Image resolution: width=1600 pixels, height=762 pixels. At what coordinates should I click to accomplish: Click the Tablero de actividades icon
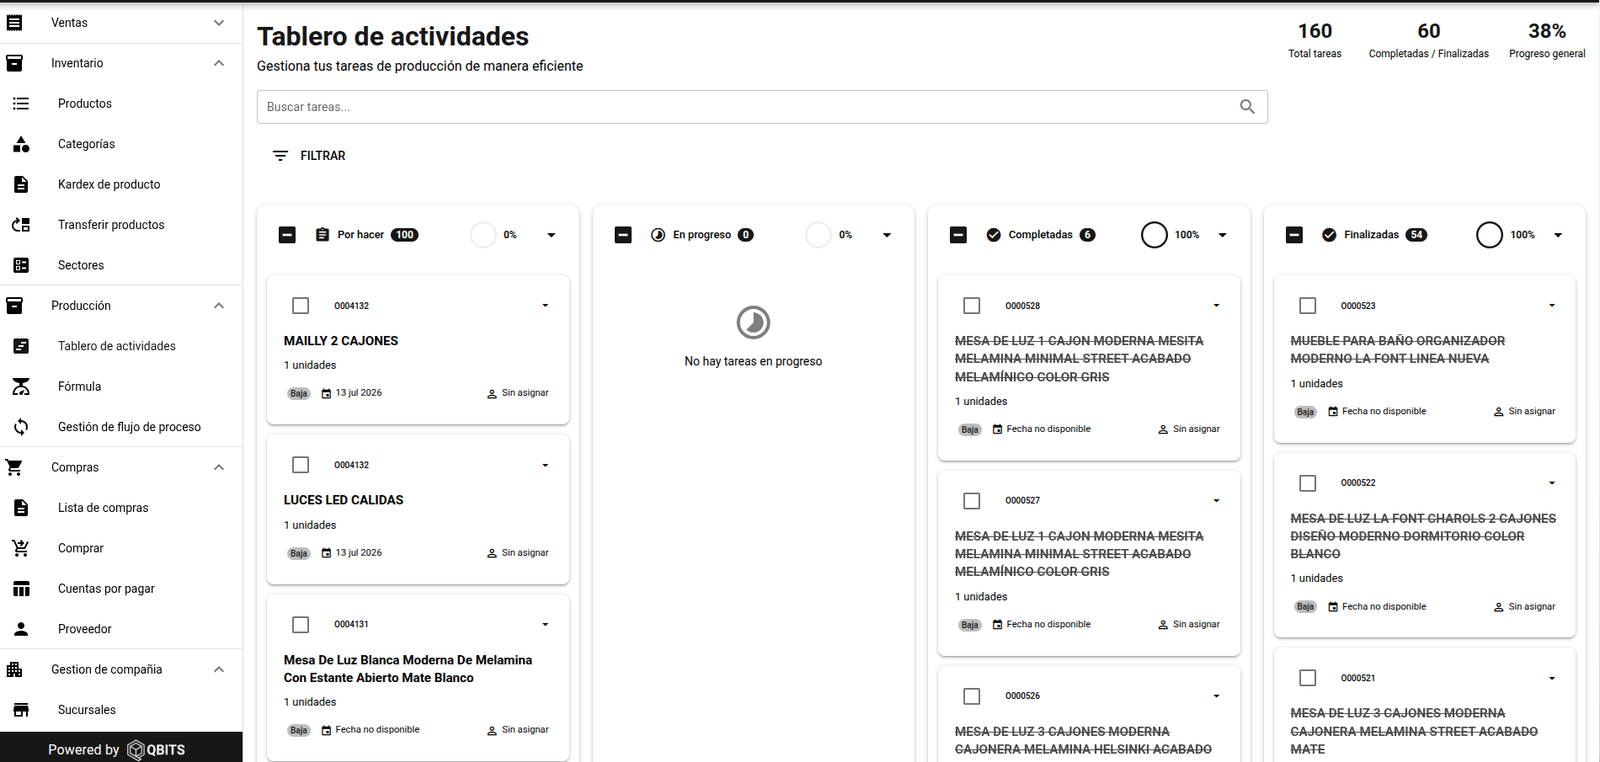21,346
